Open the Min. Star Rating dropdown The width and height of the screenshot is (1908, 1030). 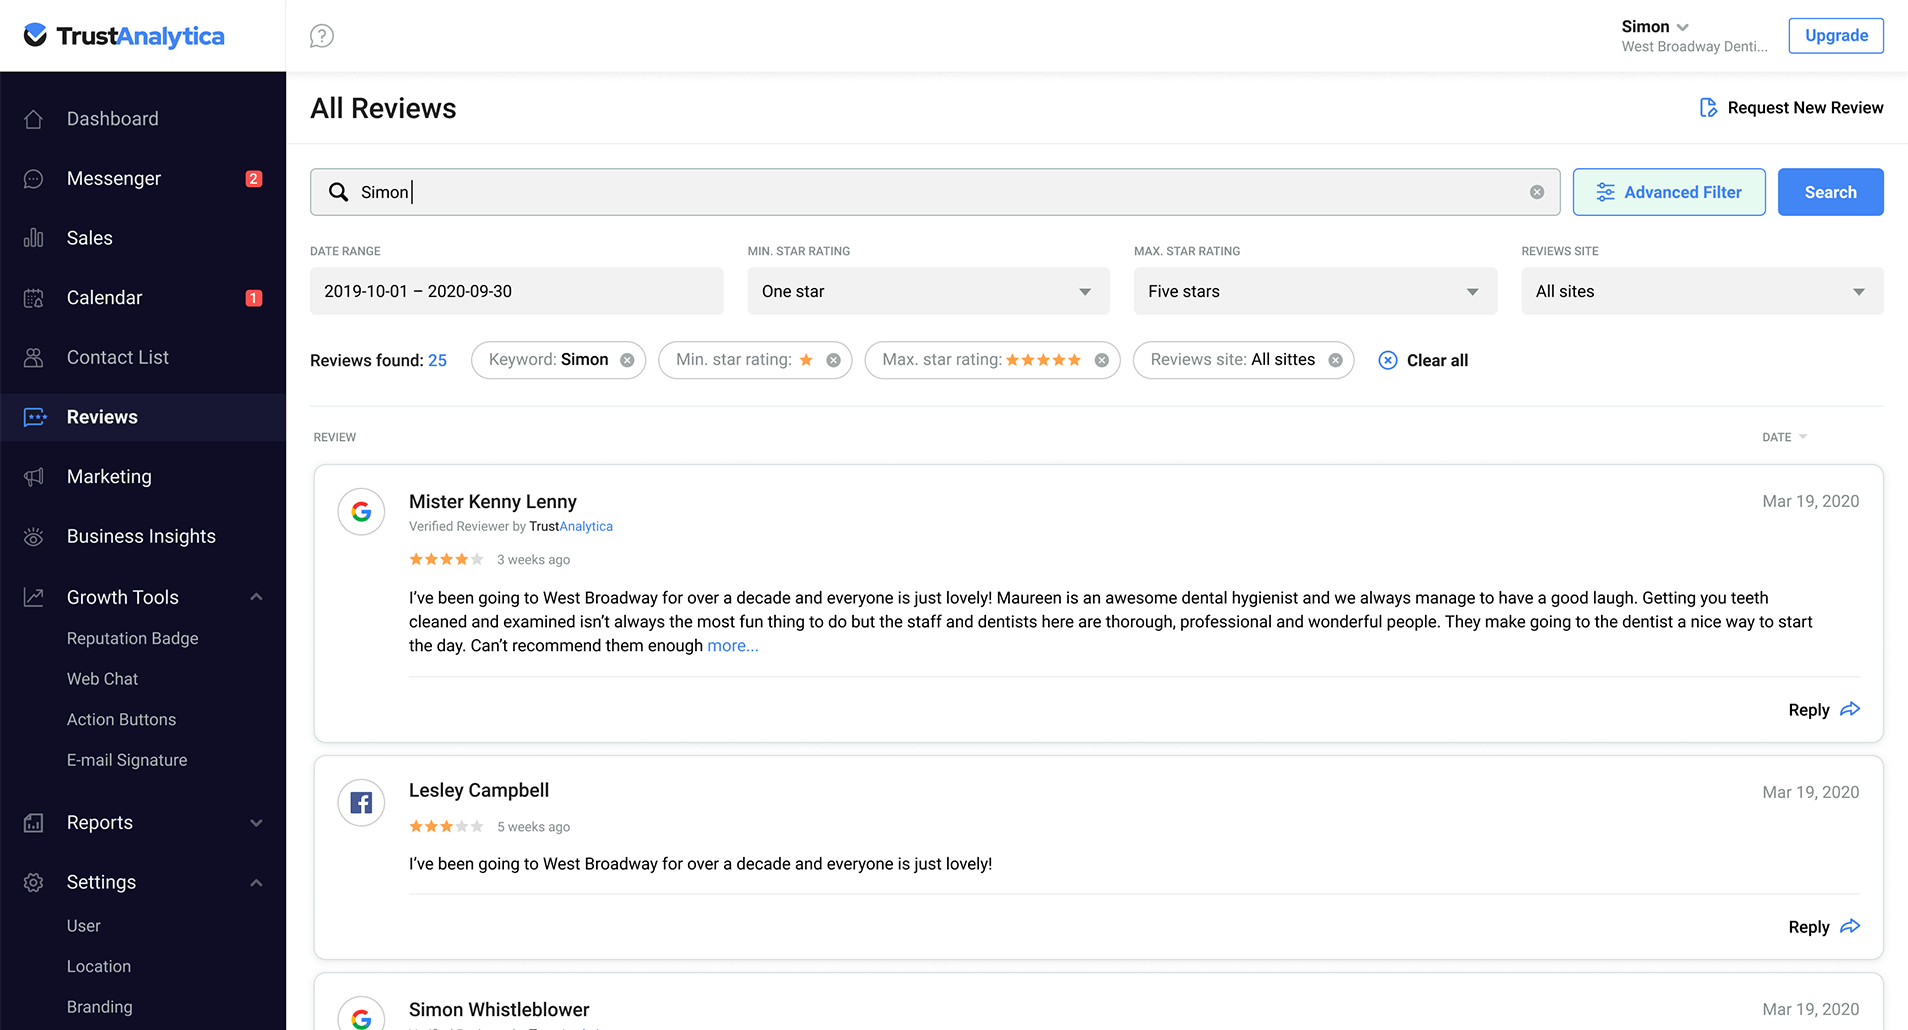pyautogui.click(x=927, y=291)
